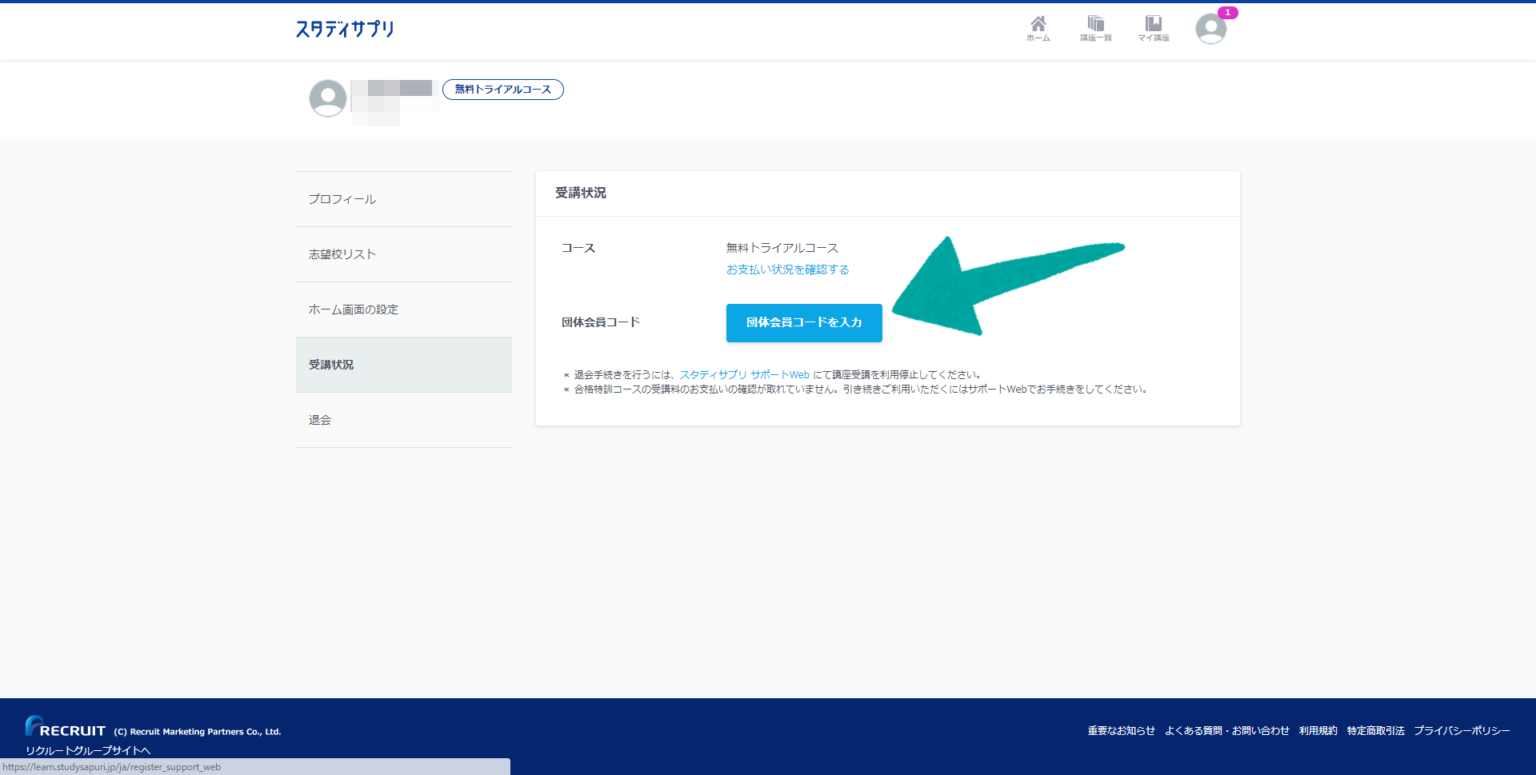Image resolution: width=1536 pixels, height=775 pixels.
Task: Open account avatar menu in header
Action: [x=1211, y=29]
